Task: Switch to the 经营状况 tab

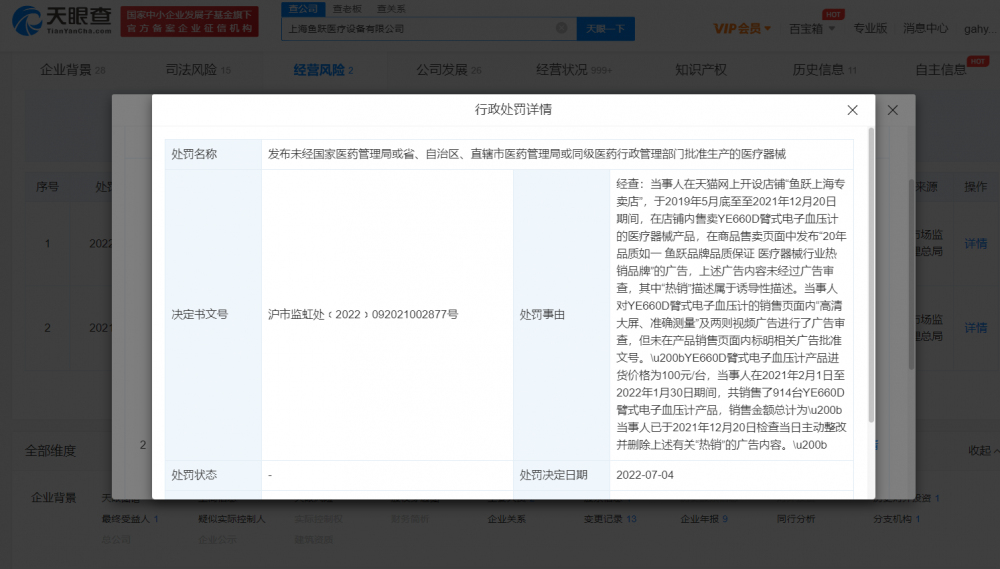Action: (574, 70)
